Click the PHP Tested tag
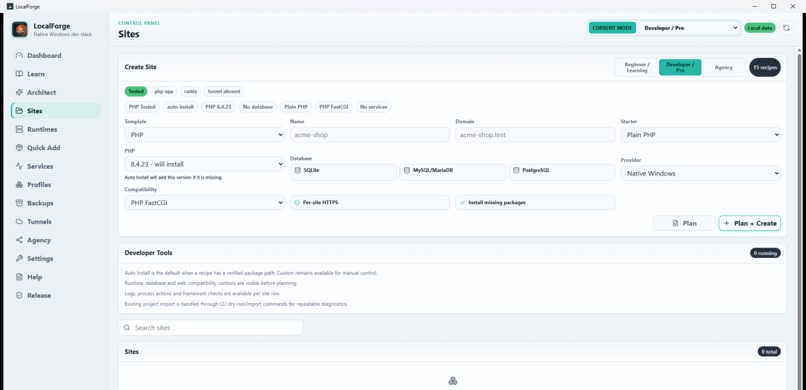Screen dimensions: 806x390 coord(142,107)
